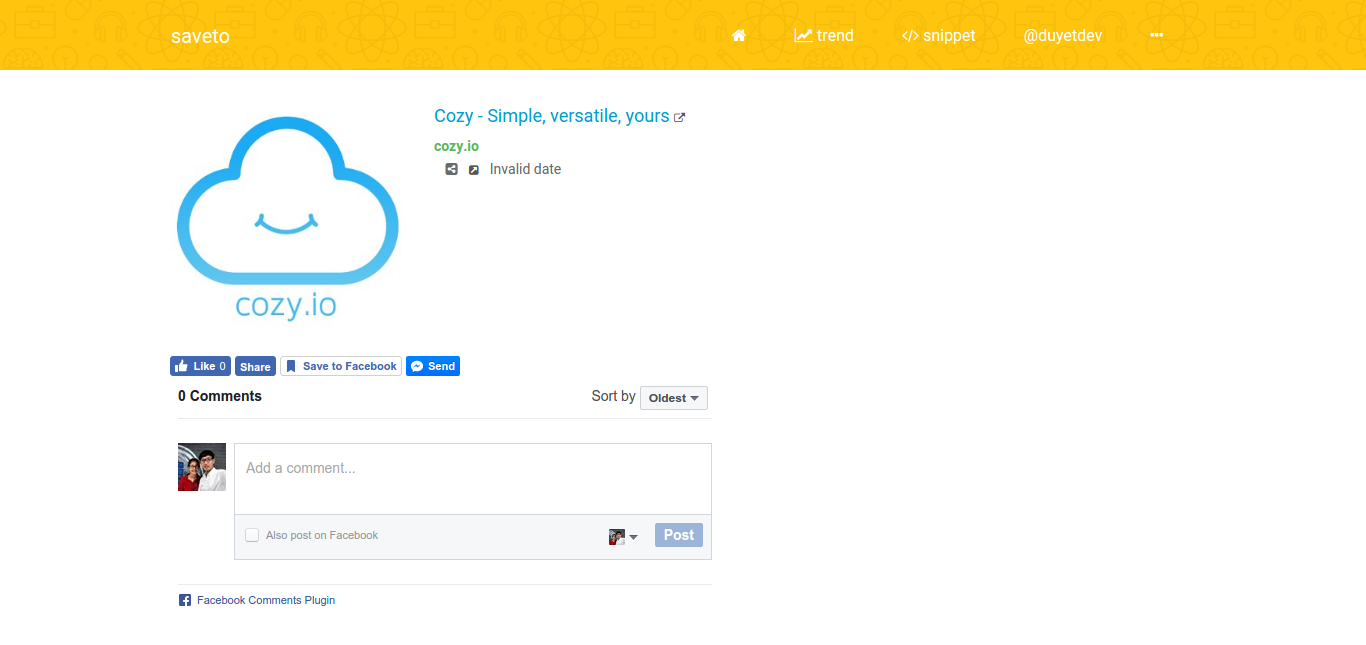Click Save to Facebook button
The height and width of the screenshot is (645, 1366).
point(341,366)
